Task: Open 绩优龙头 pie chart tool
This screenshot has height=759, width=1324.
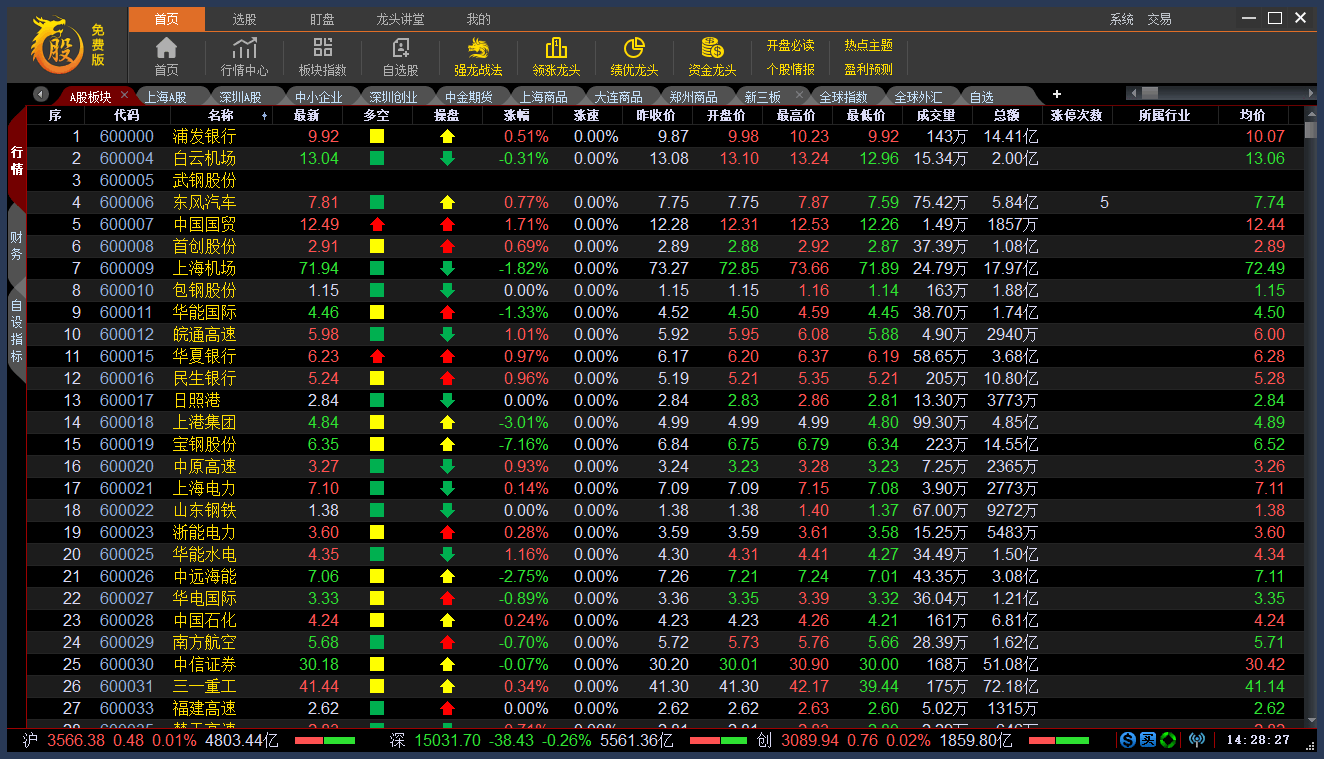Action: click(x=634, y=56)
